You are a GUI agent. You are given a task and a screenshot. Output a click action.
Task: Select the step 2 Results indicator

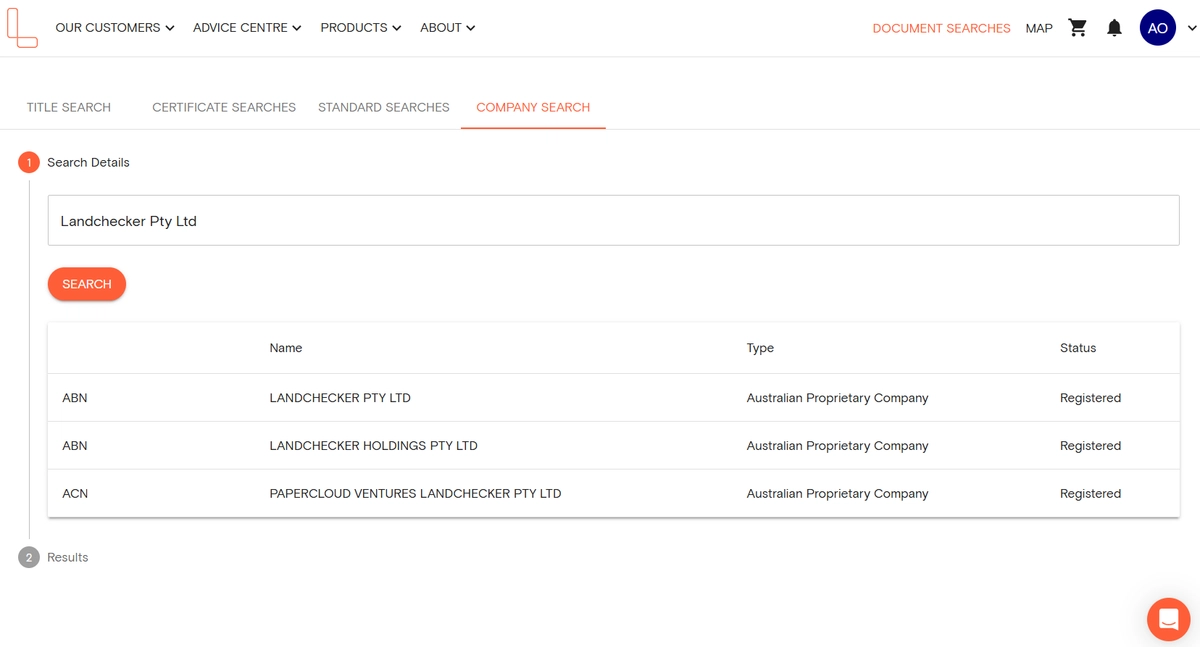coord(28,557)
